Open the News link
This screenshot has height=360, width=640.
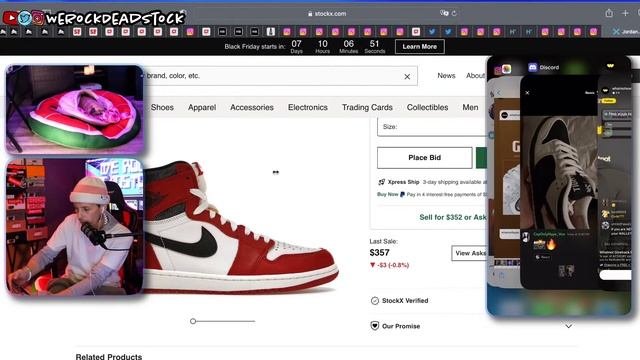(446, 76)
